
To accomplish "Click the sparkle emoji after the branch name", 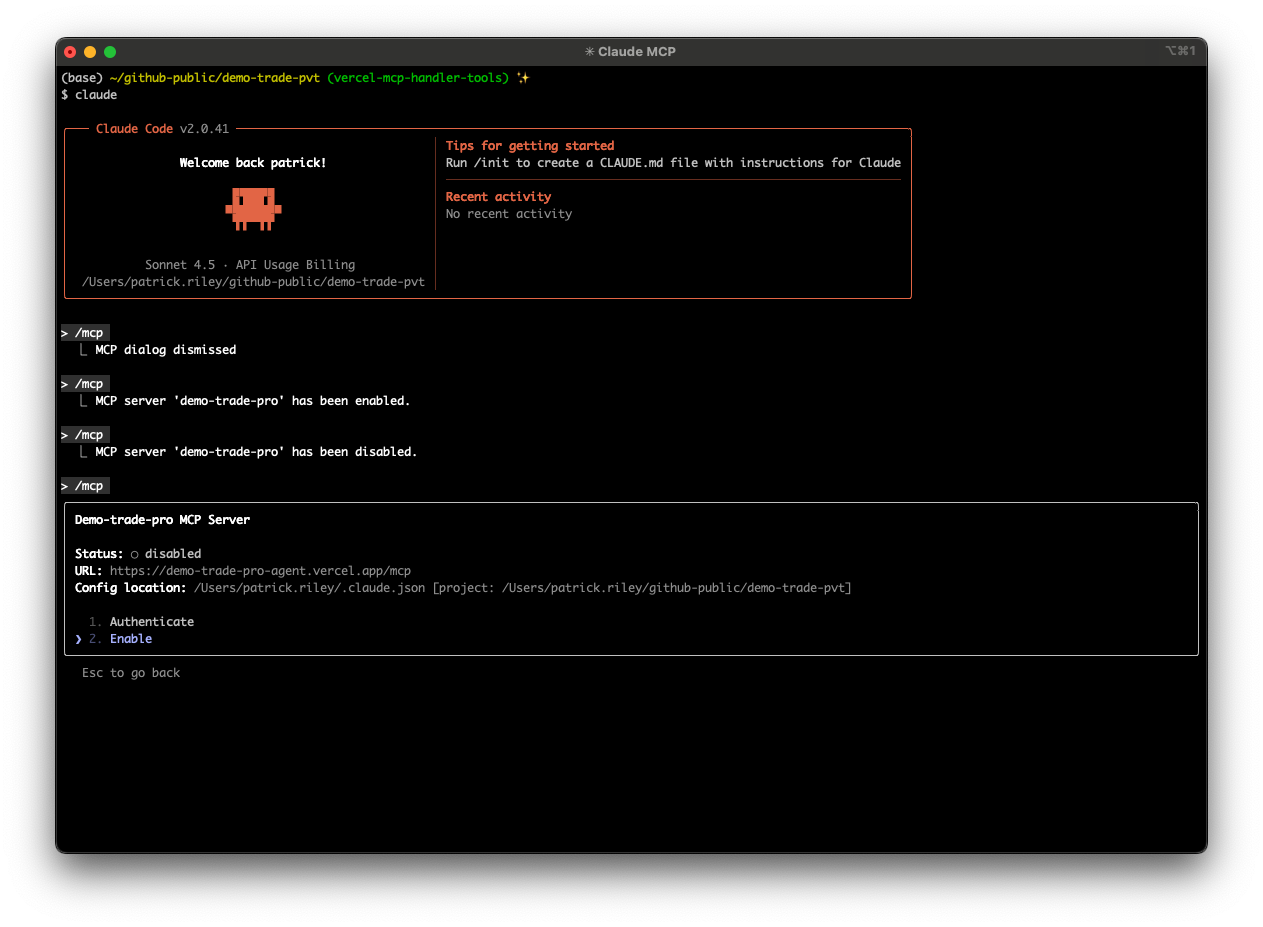I will 522,78.
